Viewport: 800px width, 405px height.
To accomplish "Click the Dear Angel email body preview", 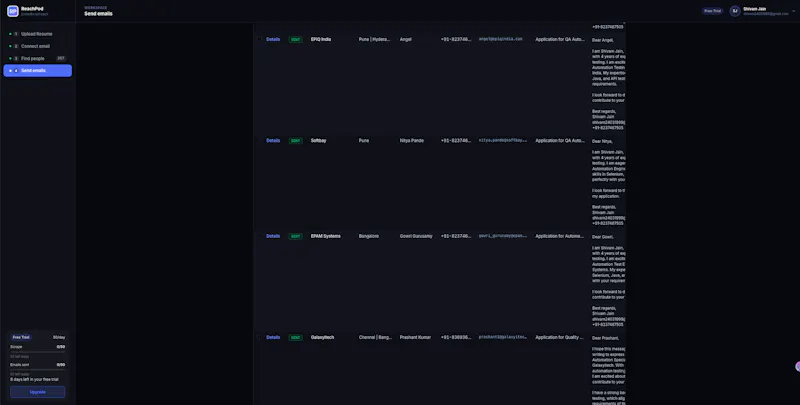I will coord(609,84).
